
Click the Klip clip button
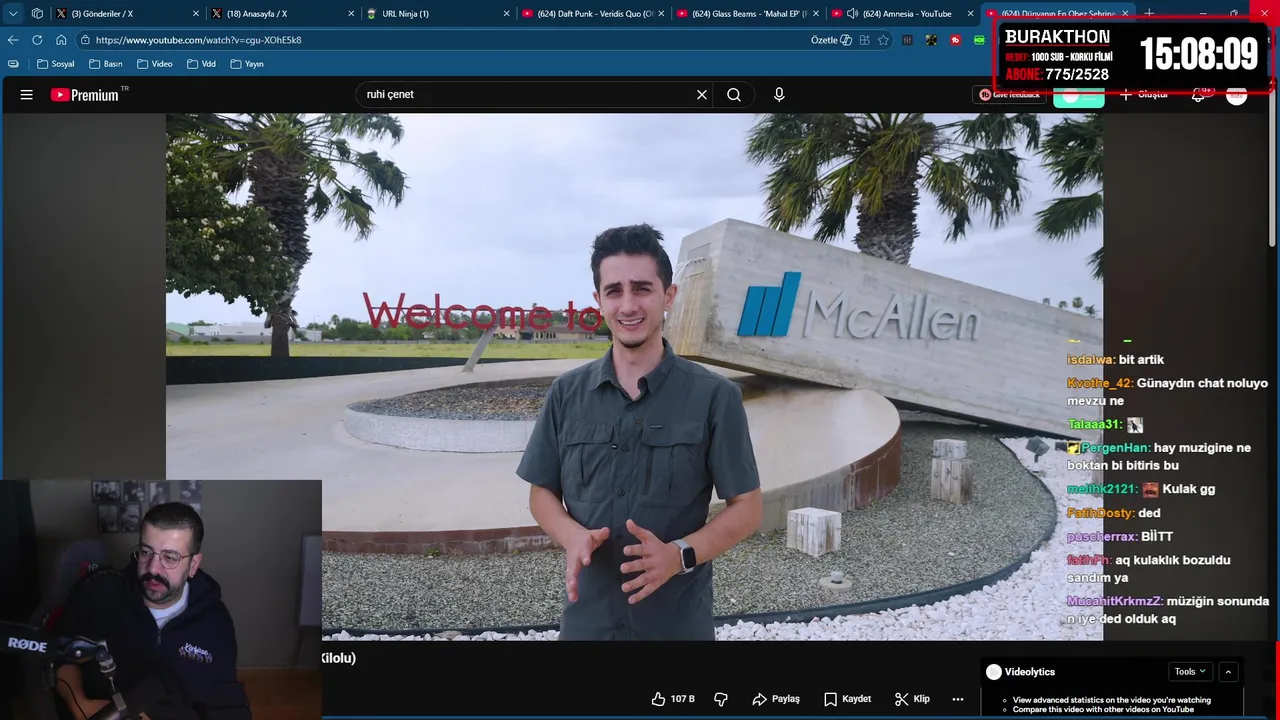point(912,699)
